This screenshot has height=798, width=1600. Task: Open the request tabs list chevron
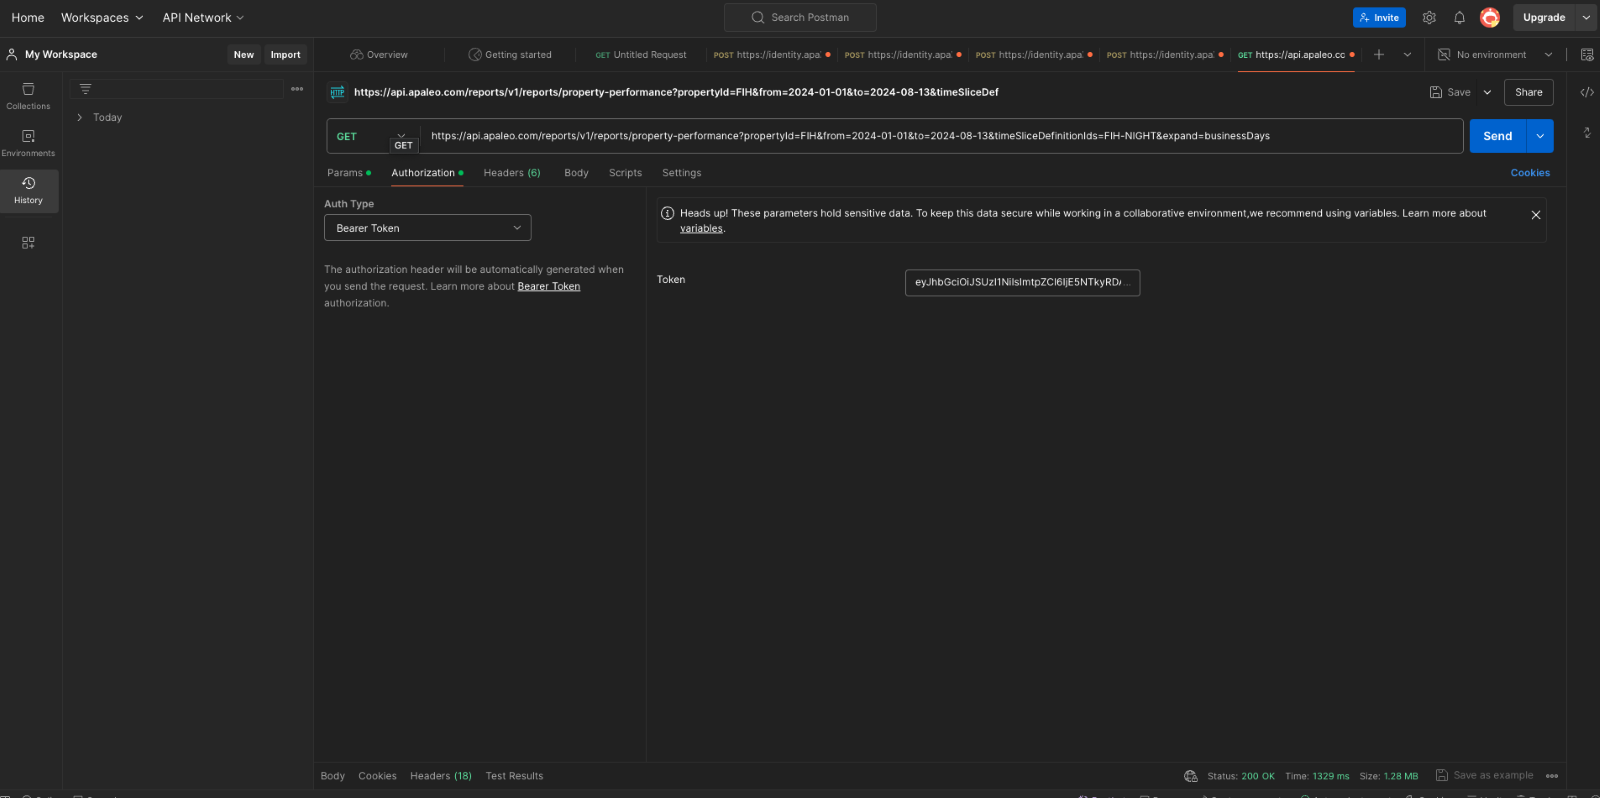(1407, 55)
